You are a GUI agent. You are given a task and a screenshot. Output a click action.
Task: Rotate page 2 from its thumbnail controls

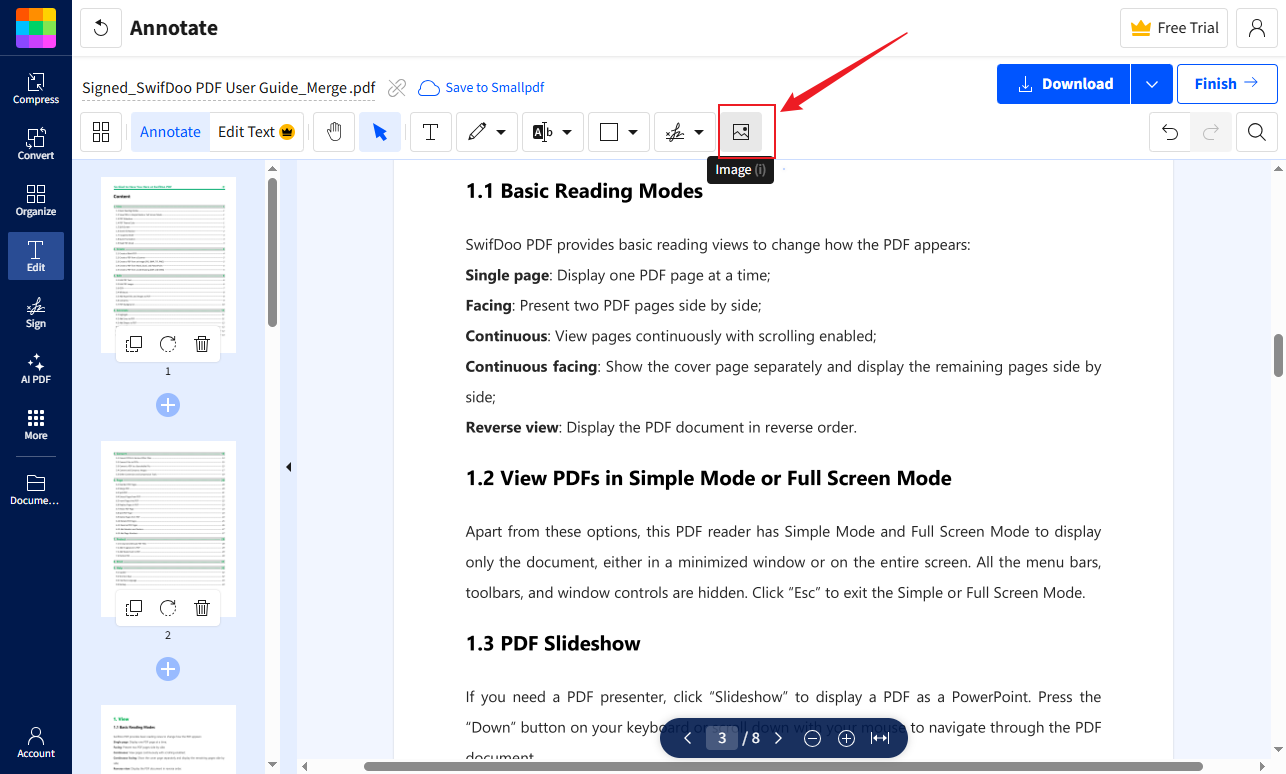[167, 607]
